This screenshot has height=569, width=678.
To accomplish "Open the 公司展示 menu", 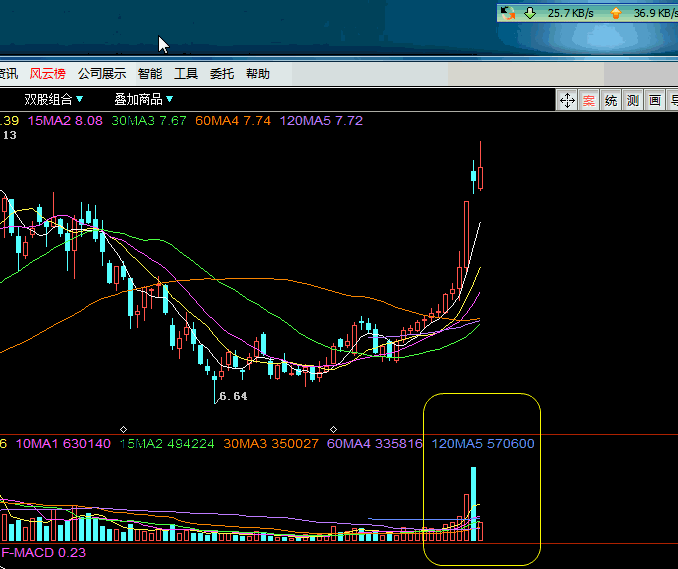I will click(102, 74).
